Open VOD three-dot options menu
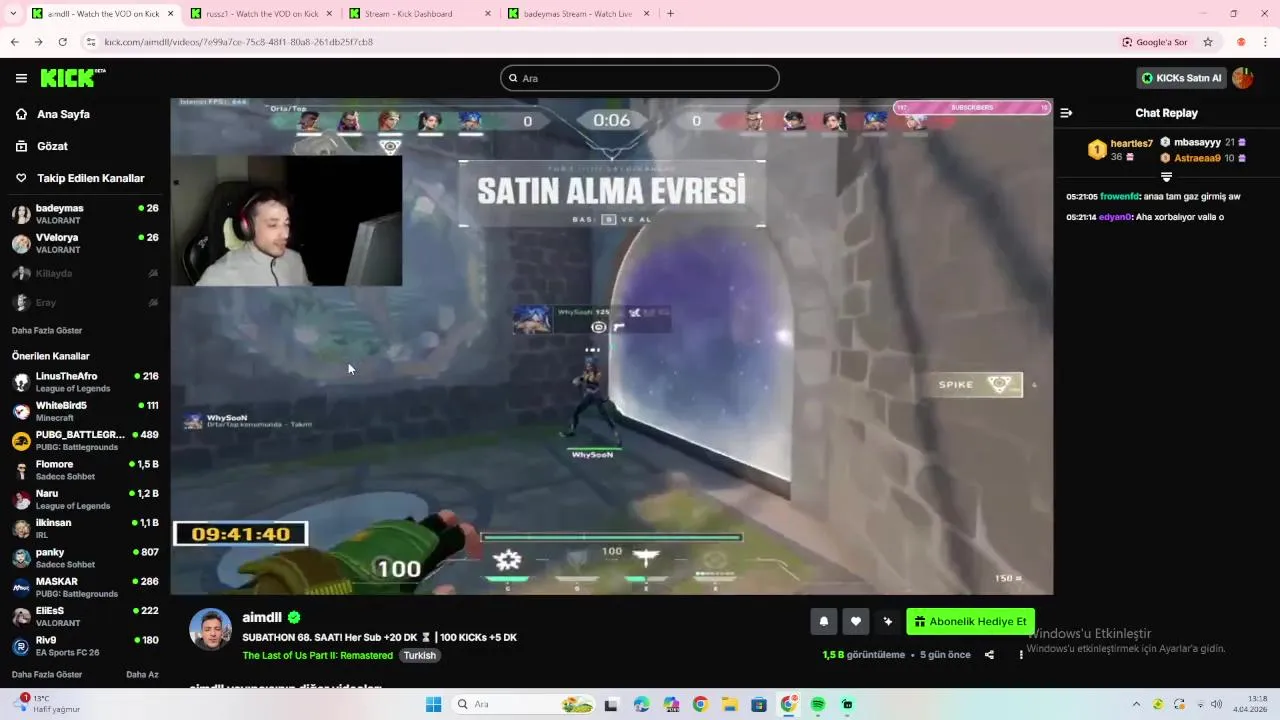Image resolution: width=1280 pixels, height=720 pixels. coord(1021,655)
